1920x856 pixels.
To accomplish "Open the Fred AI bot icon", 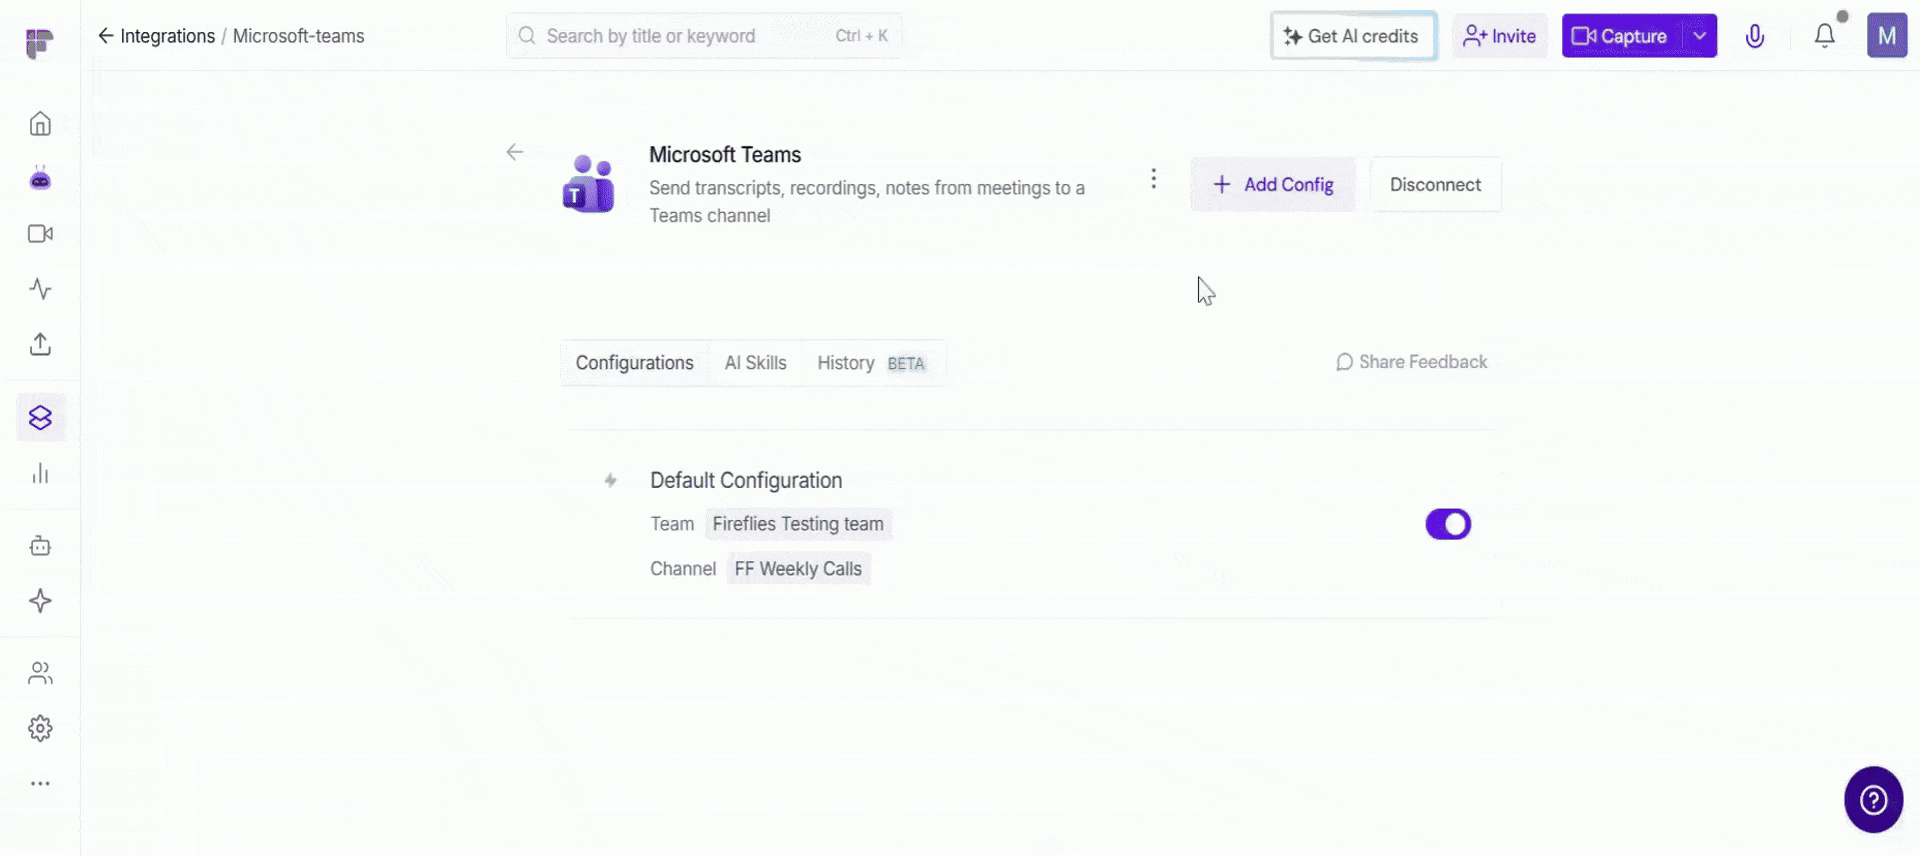I will (40, 178).
